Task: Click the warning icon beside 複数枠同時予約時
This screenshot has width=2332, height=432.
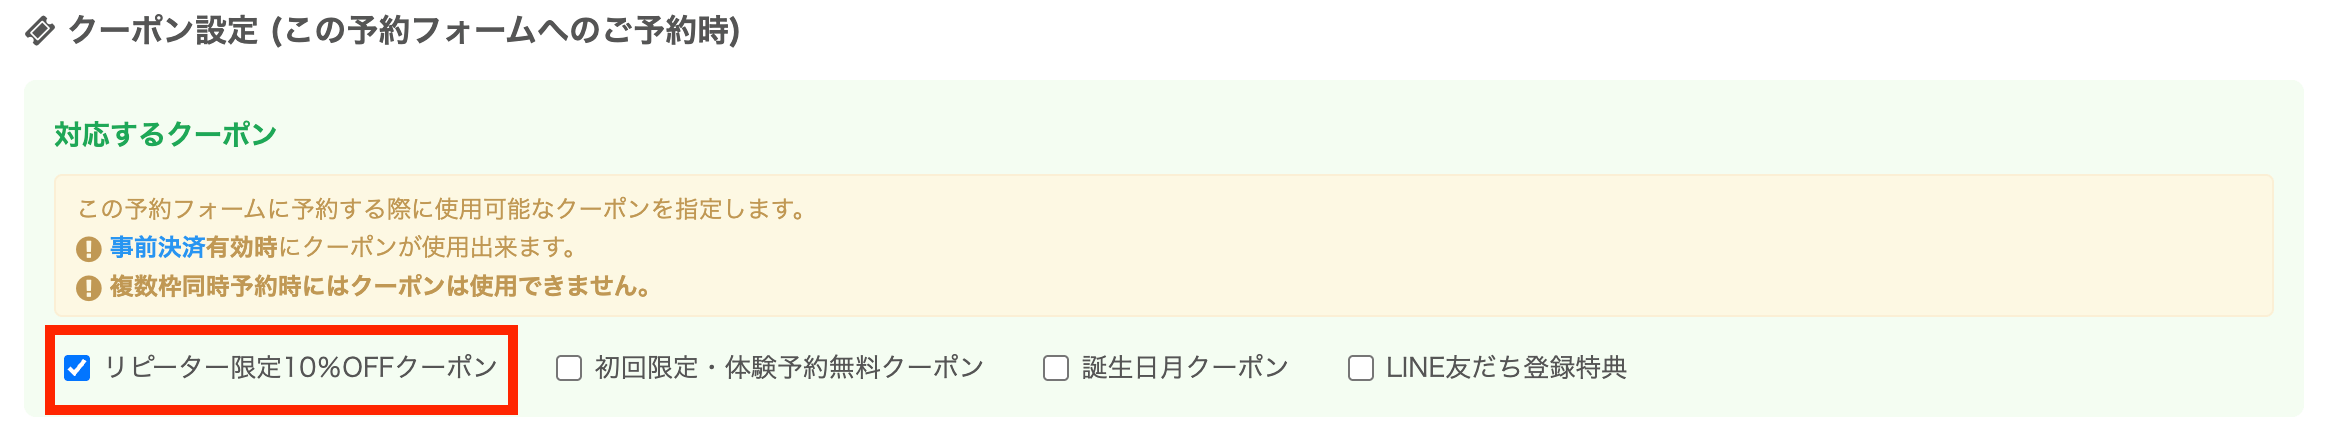Action: click(89, 288)
